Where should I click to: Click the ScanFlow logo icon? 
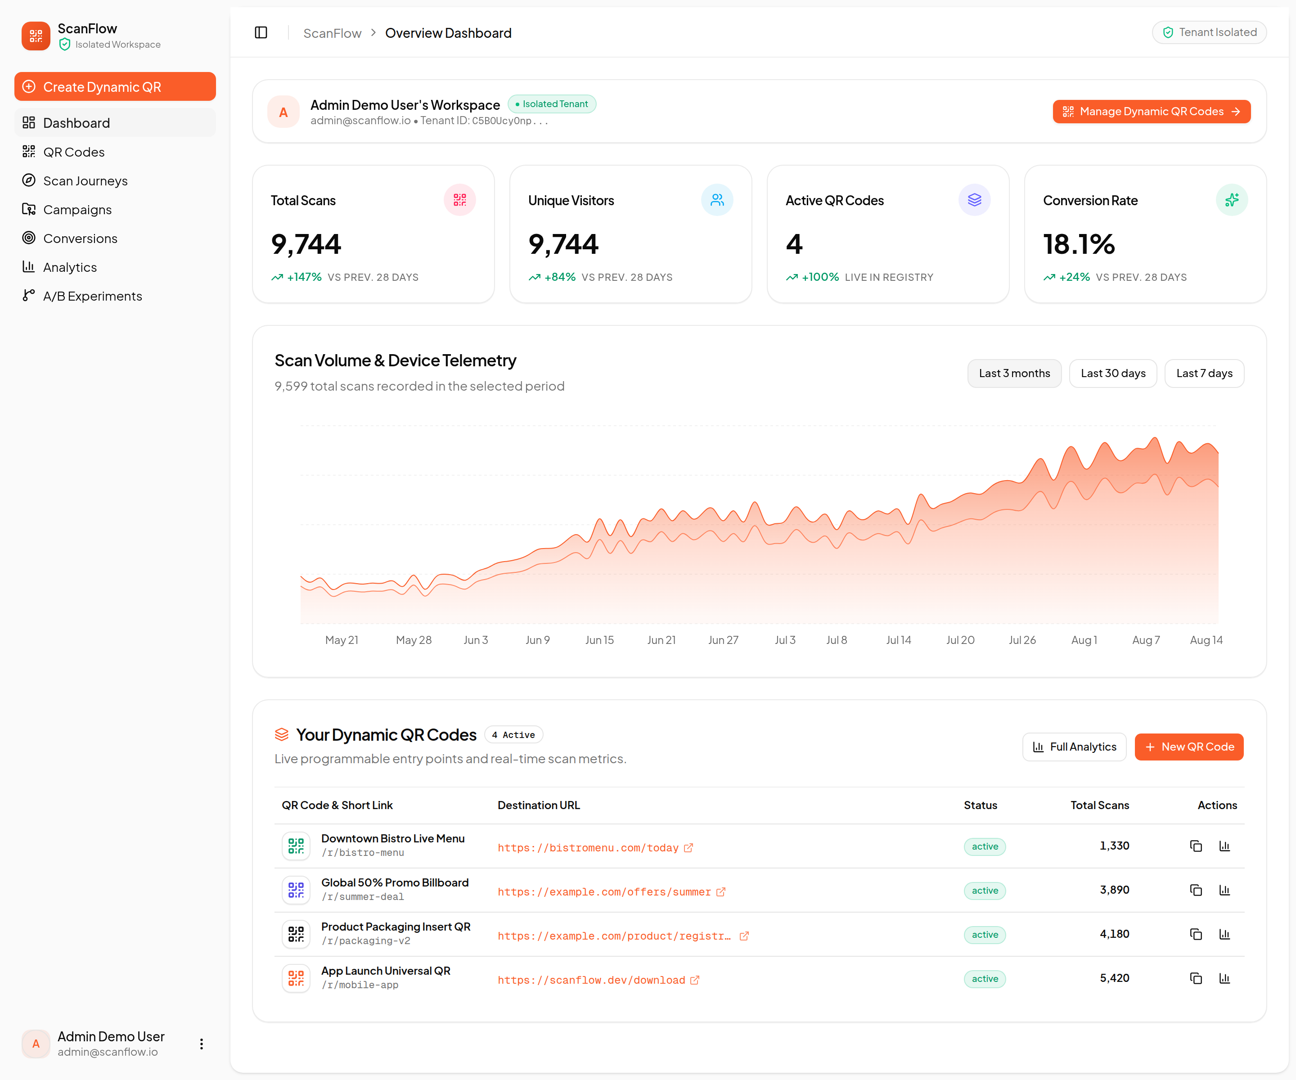[x=36, y=36]
